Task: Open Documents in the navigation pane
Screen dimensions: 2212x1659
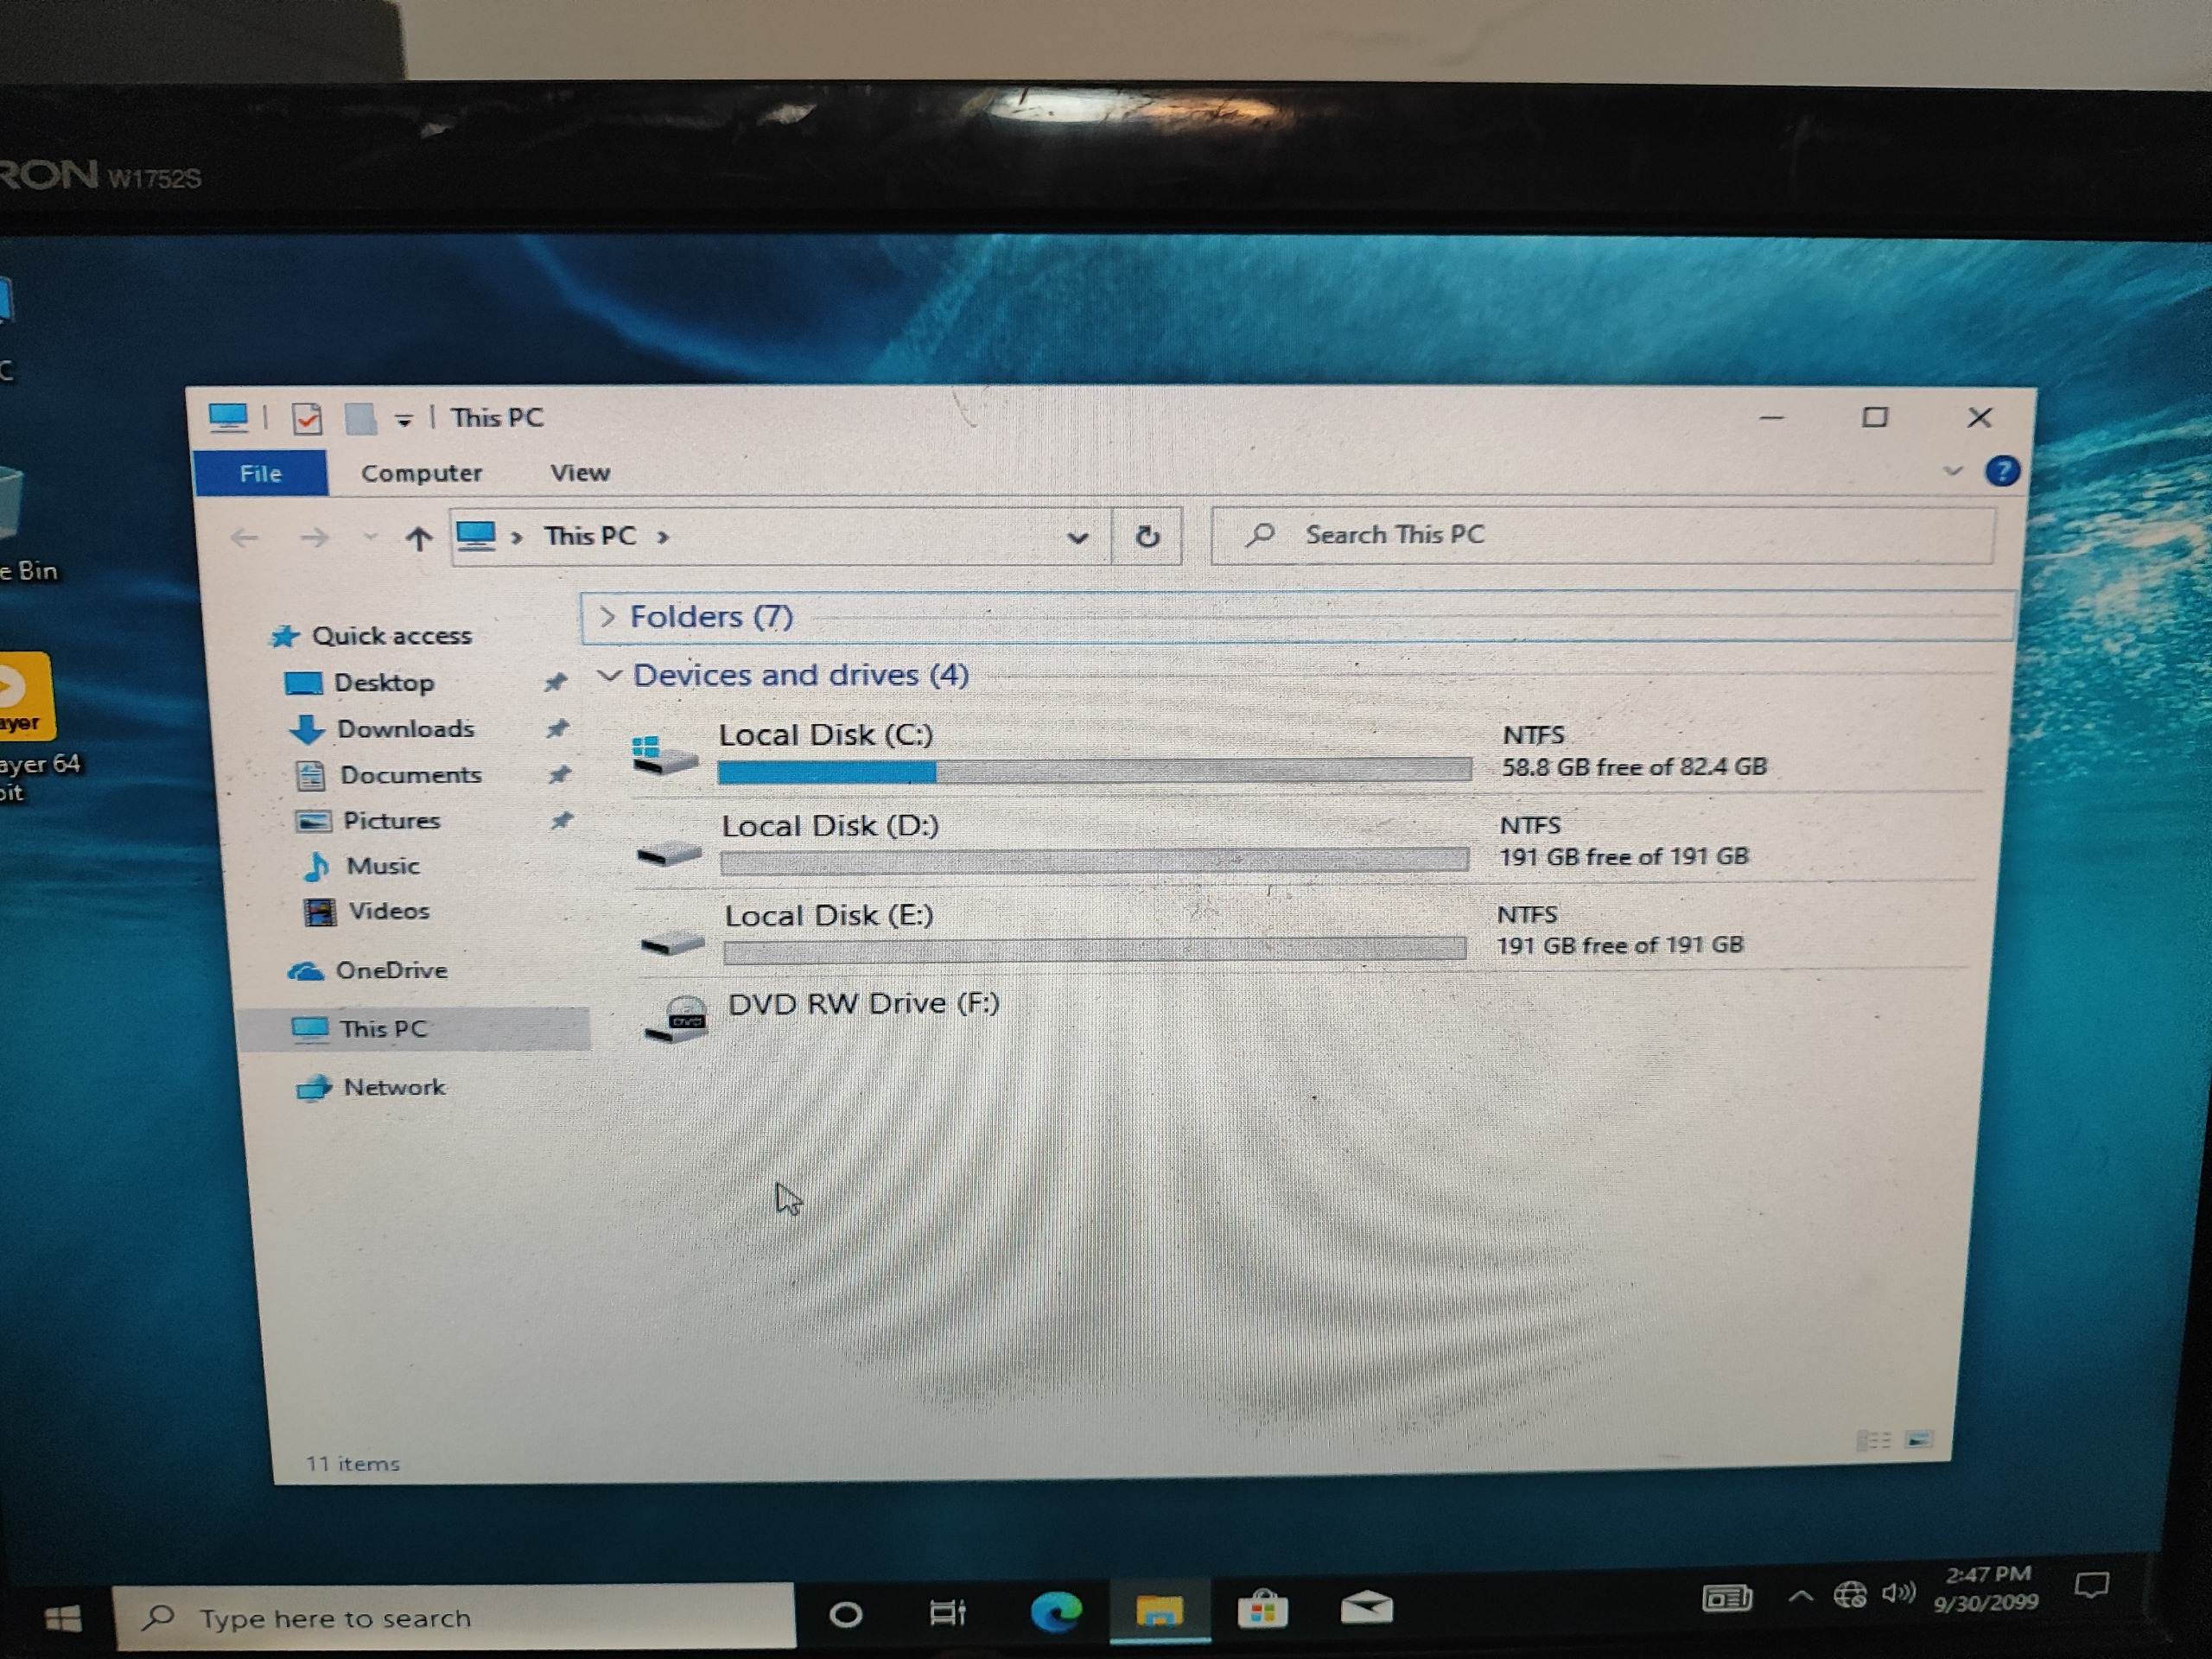Action: tap(388, 775)
